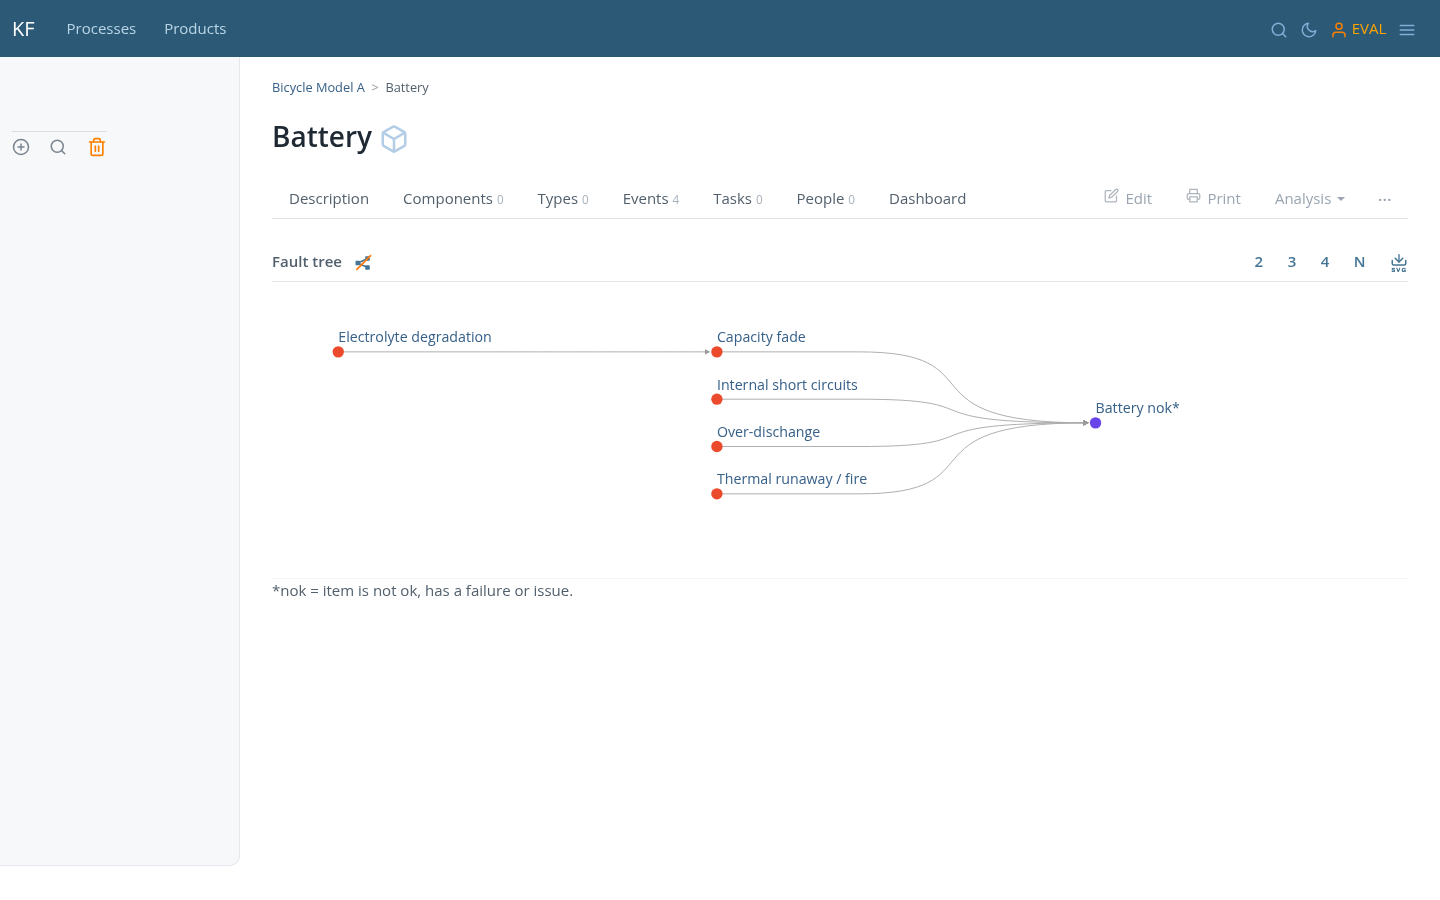The height and width of the screenshot is (900, 1440).
Task: Switch to the People tab
Action: [826, 199]
